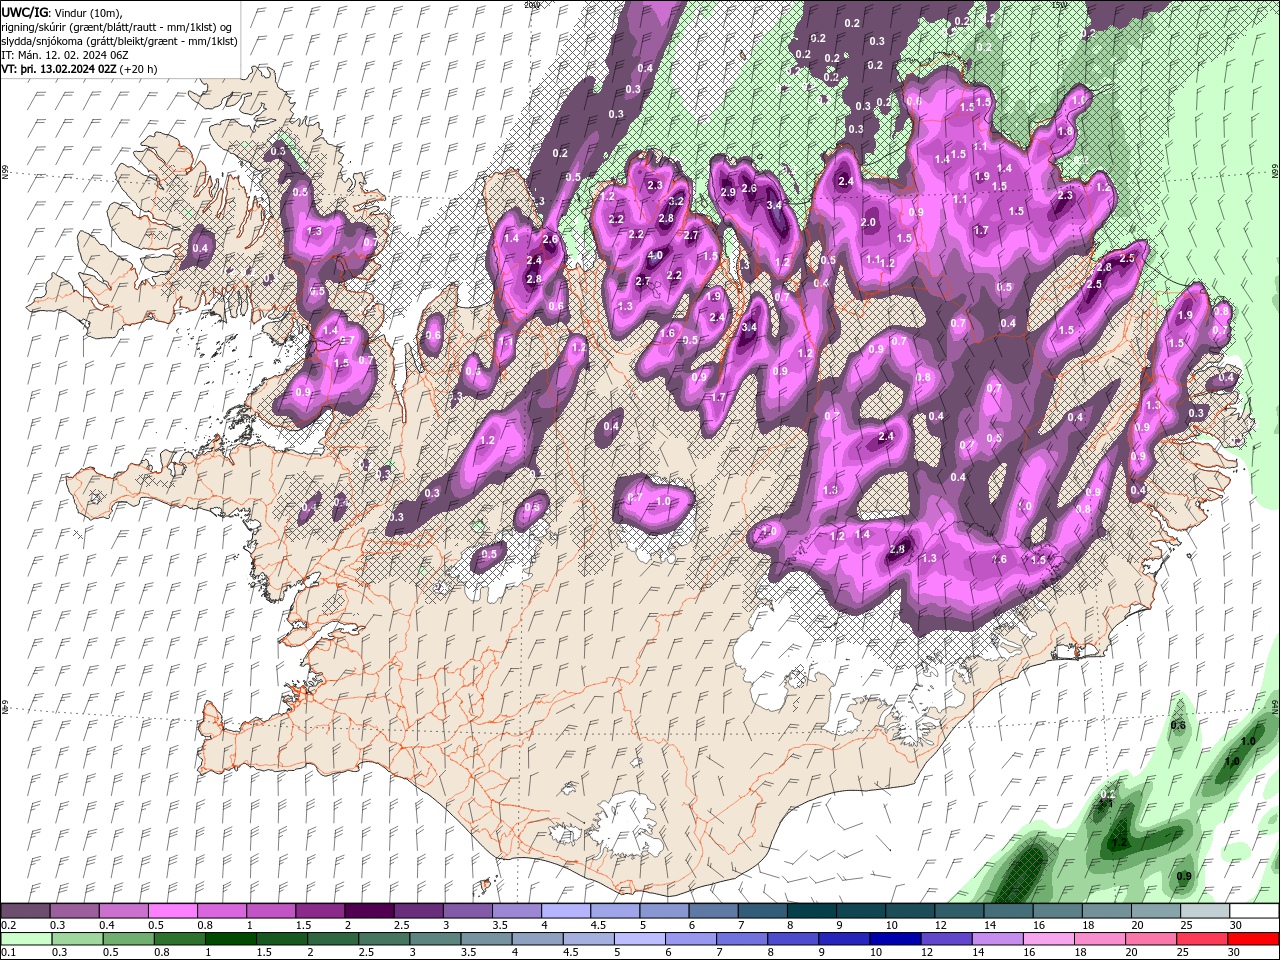Click the '15W' longitude label
Image resolution: width=1280 pixels, height=960 pixels.
[1059, 5]
